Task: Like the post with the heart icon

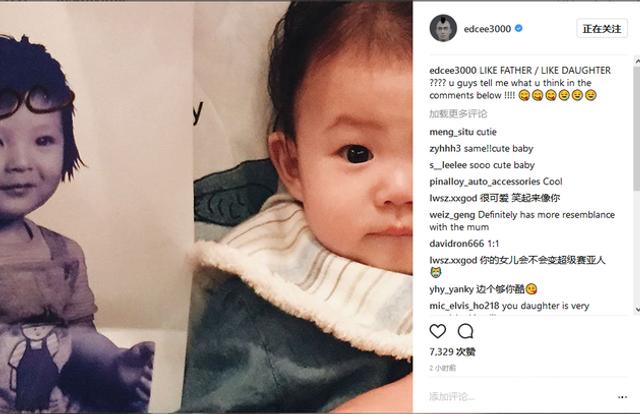Action: point(438,331)
